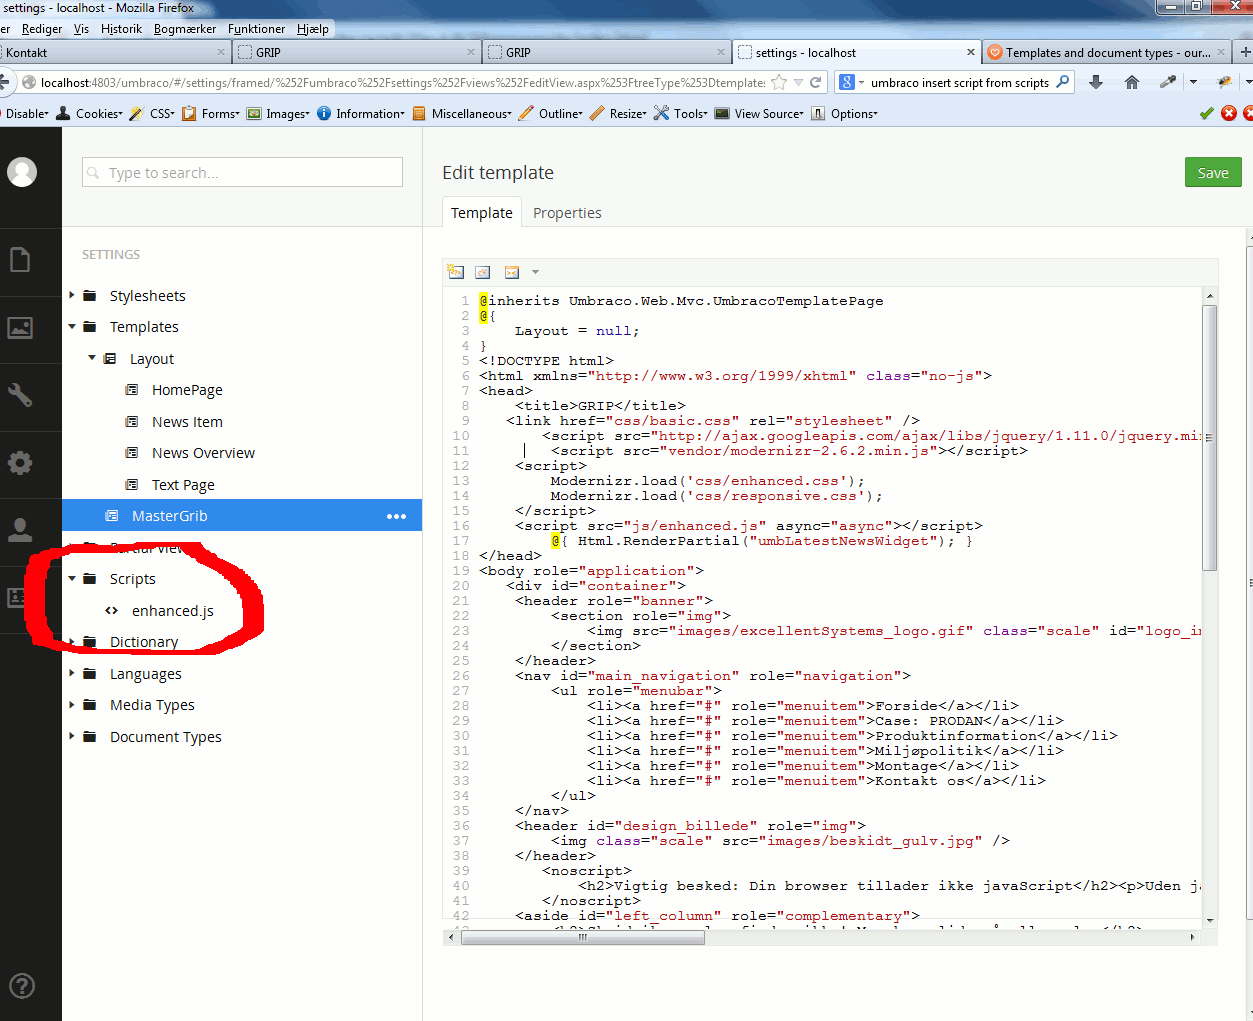Collapse the Templates tree folder
This screenshot has width=1253, height=1021.
click(72, 327)
